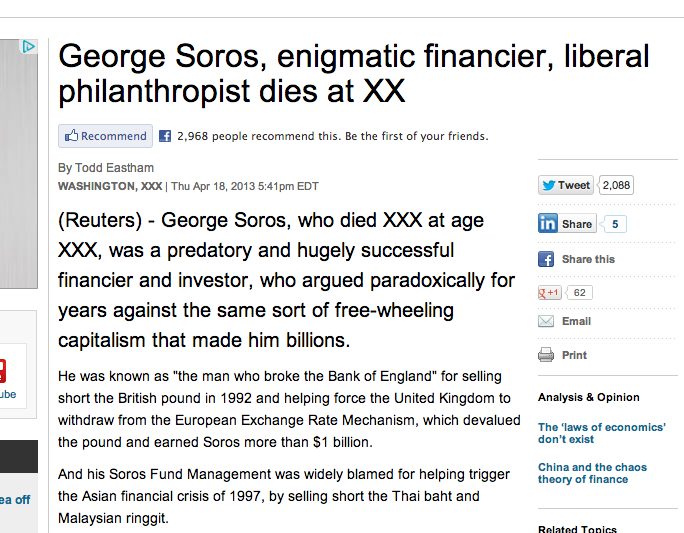This screenshot has width=684, height=533.
Task: Click the printer icon
Action: [x=546, y=355]
